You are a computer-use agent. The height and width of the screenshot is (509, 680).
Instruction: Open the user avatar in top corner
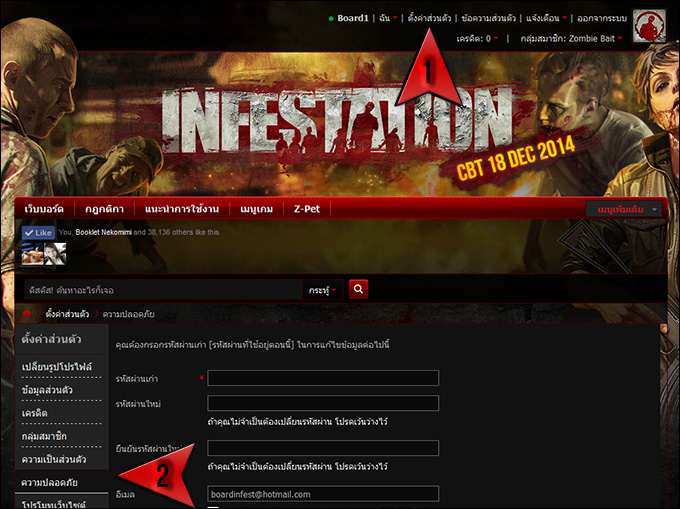tap(649, 26)
